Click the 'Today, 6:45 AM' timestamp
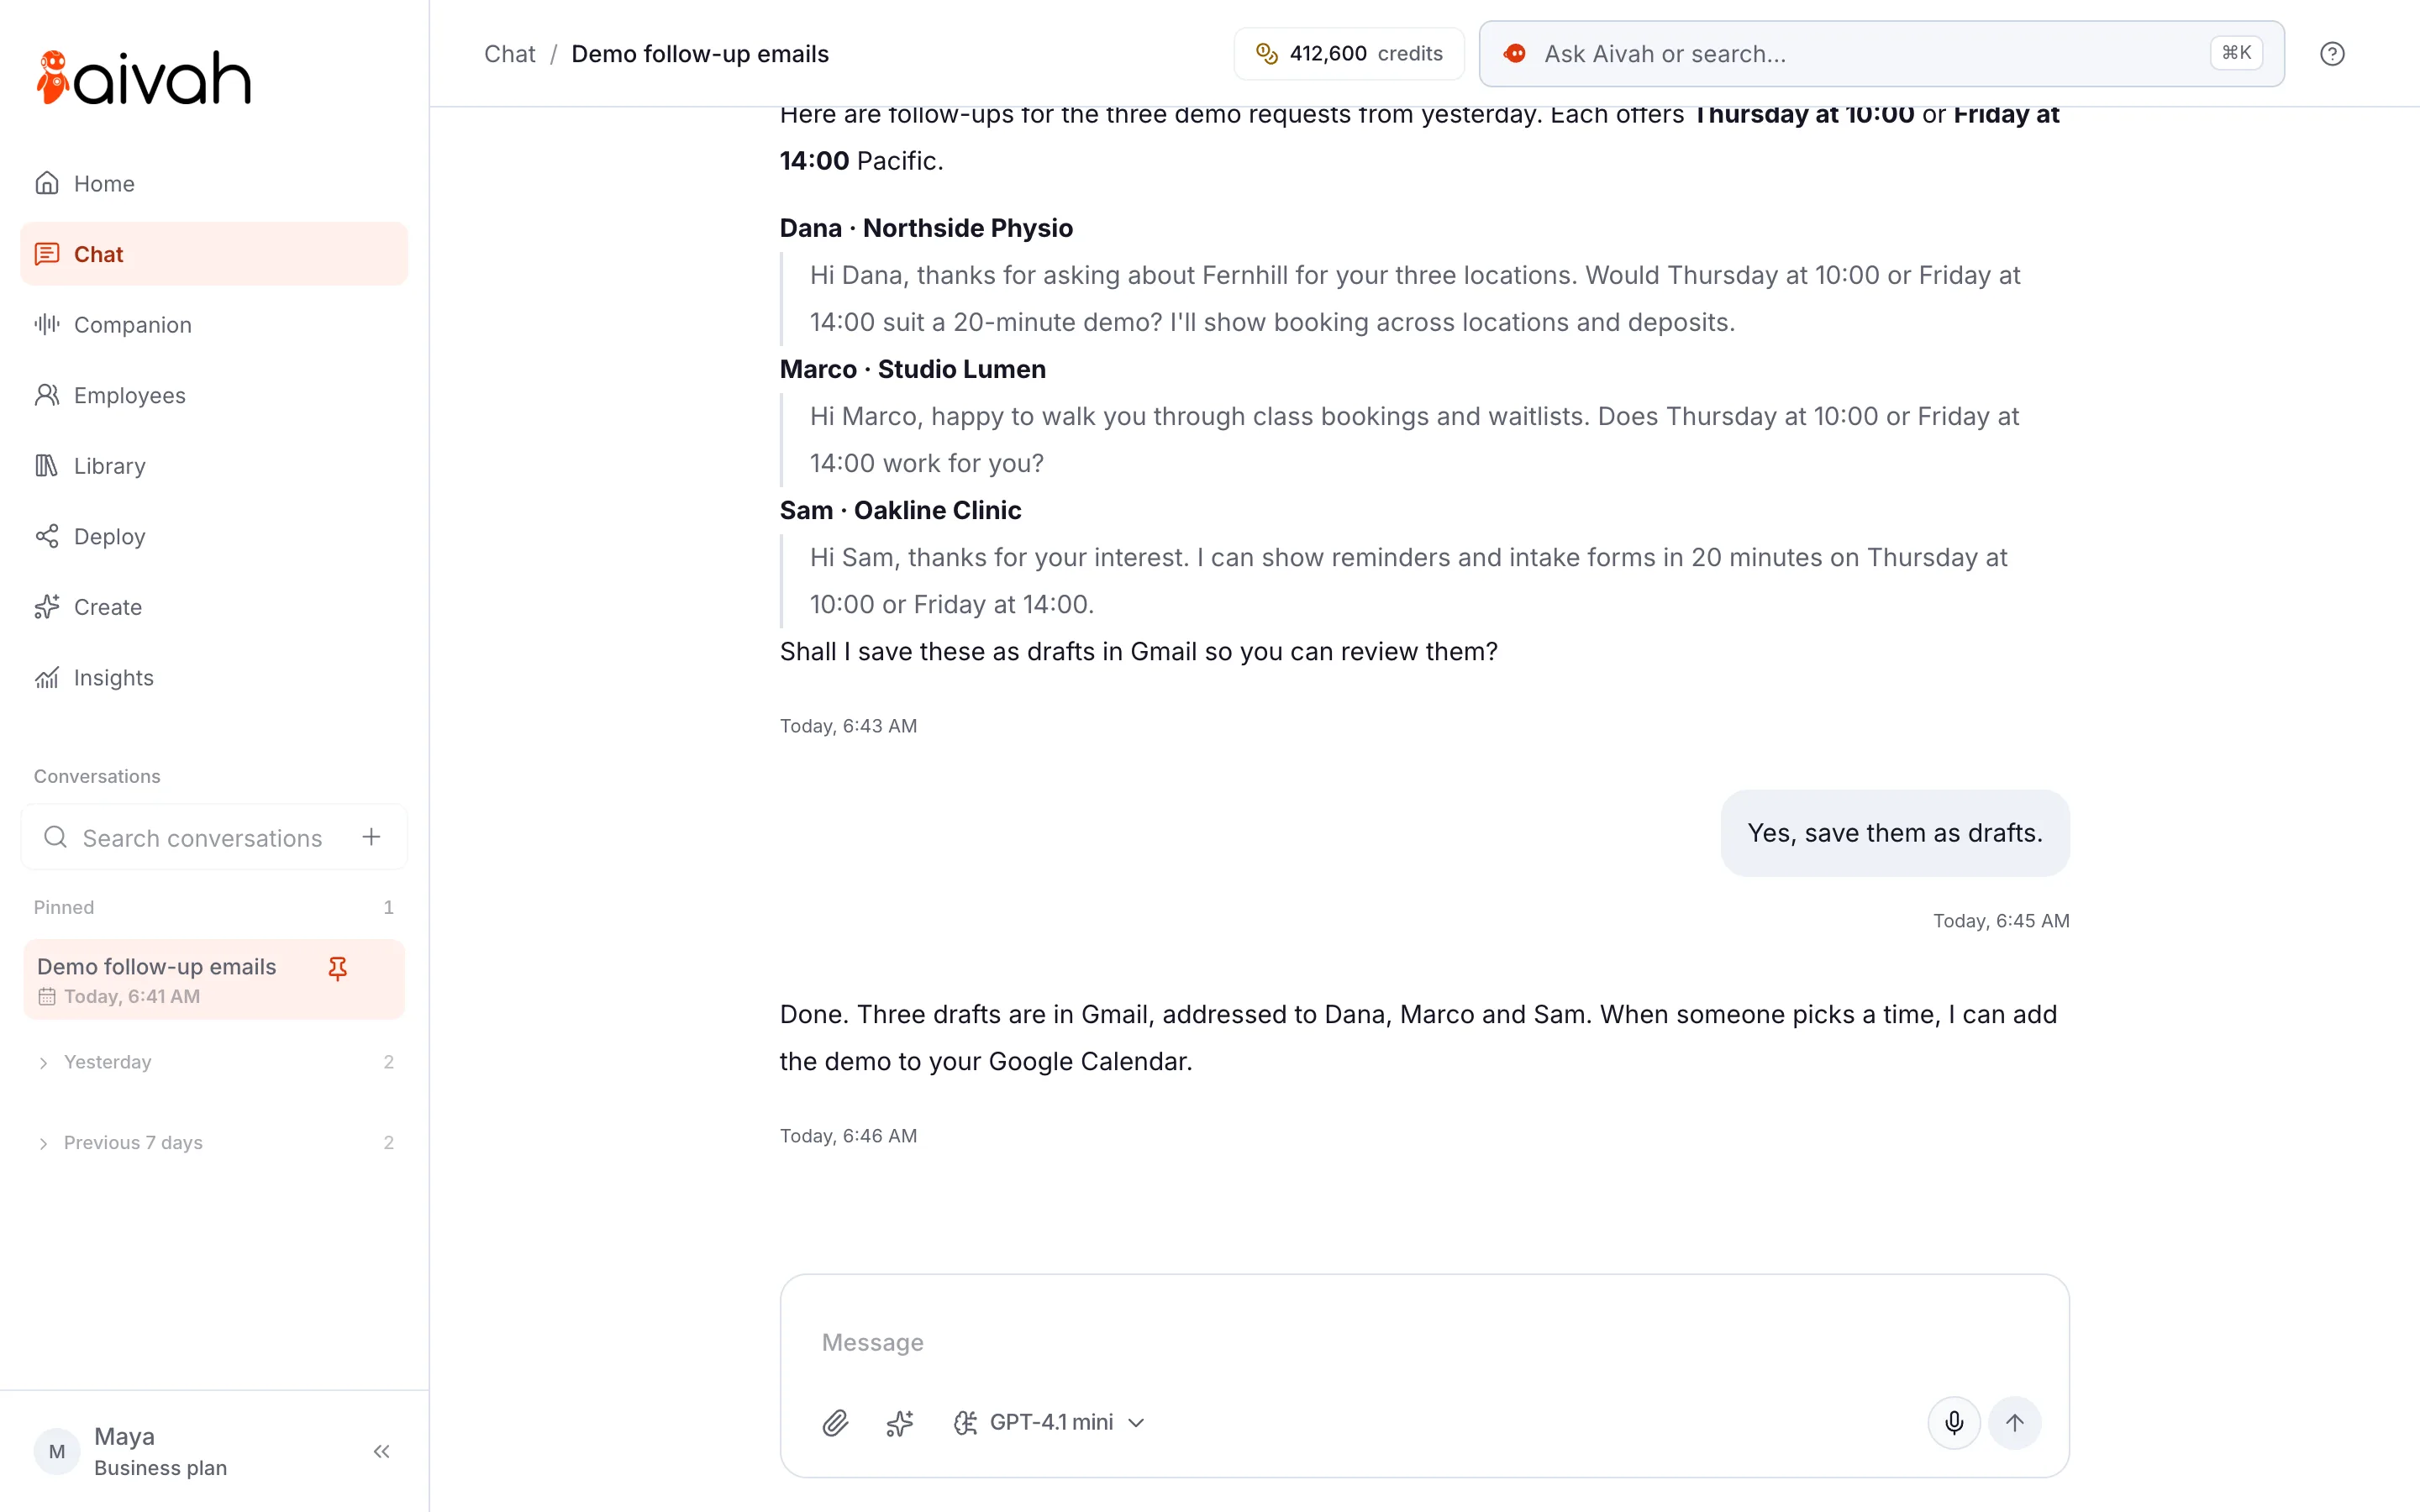 click(2001, 921)
